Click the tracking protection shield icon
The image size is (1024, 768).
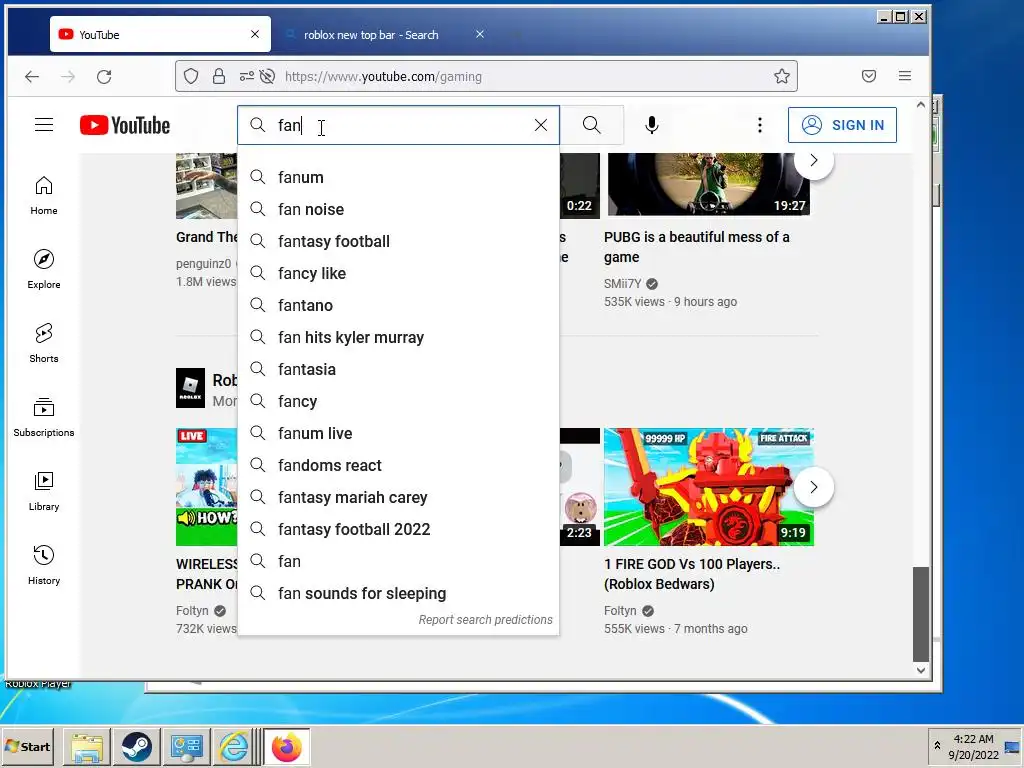pyautogui.click(x=191, y=76)
